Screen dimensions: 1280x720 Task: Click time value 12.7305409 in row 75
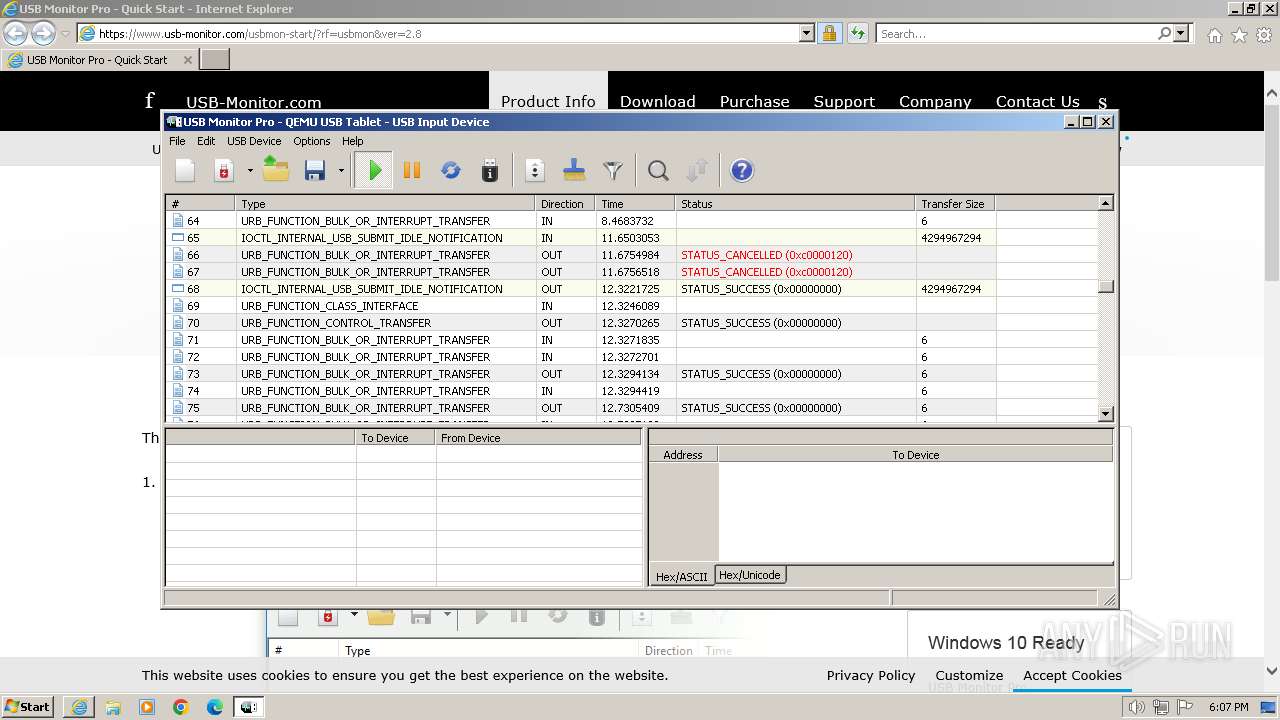(x=630, y=408)
